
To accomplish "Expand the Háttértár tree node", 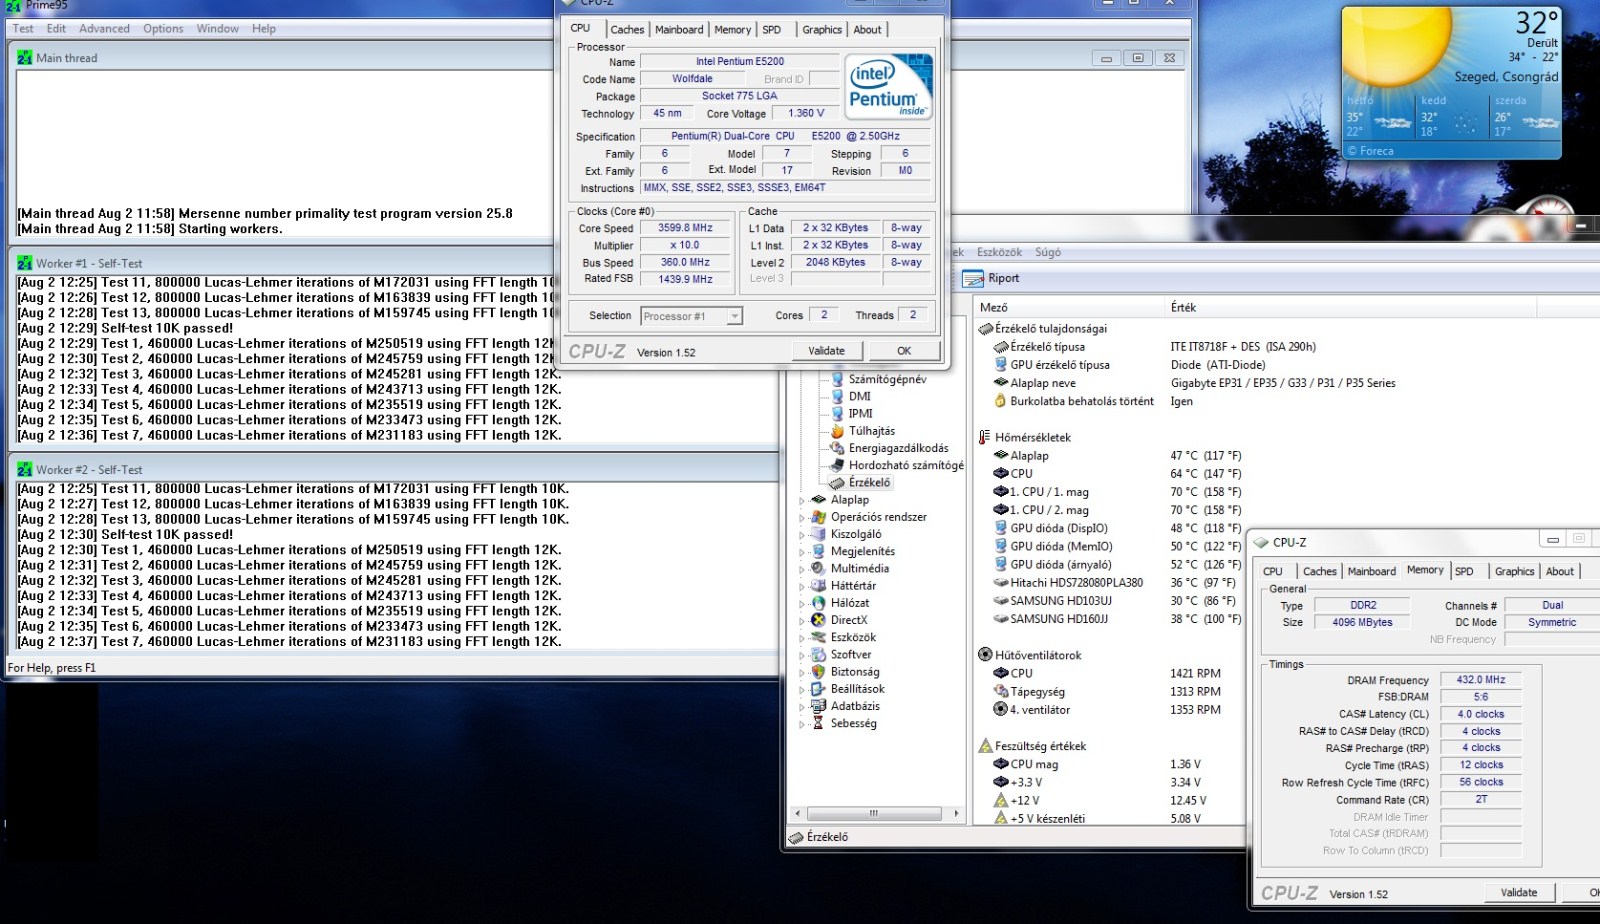I will point(801,586).
